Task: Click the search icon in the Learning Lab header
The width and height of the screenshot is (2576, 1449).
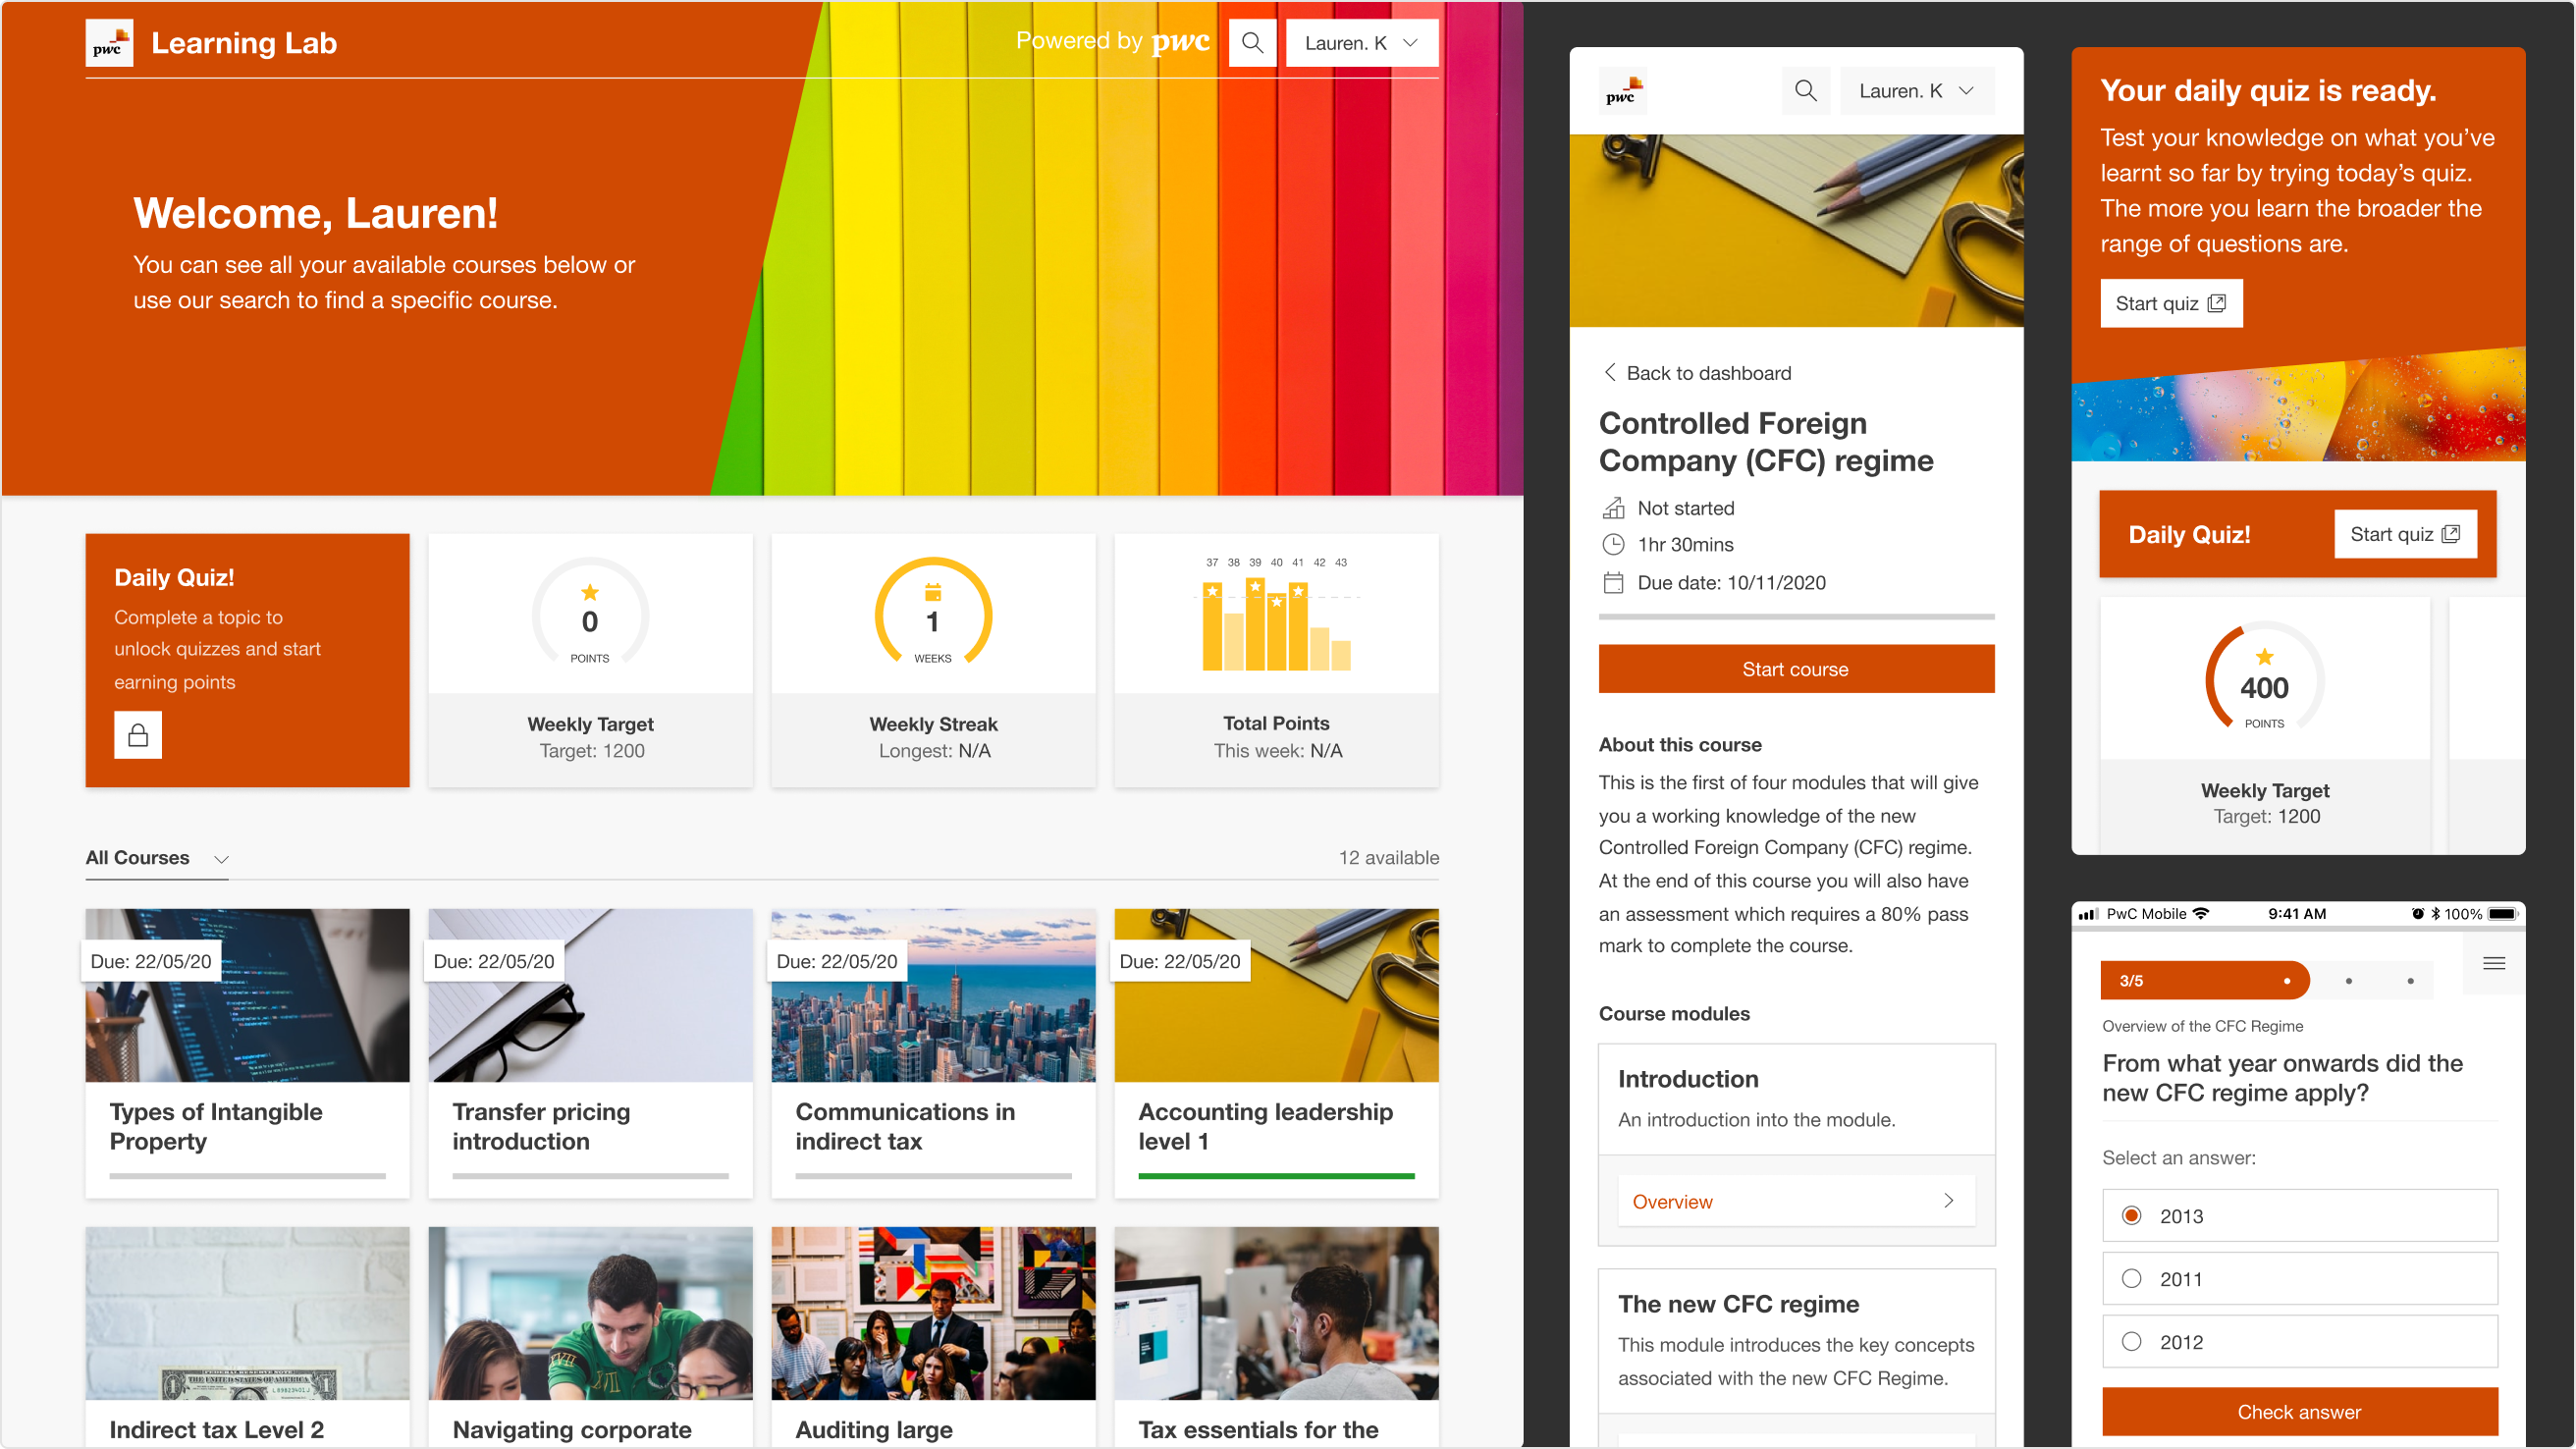Action: (x=1252, y=43)
